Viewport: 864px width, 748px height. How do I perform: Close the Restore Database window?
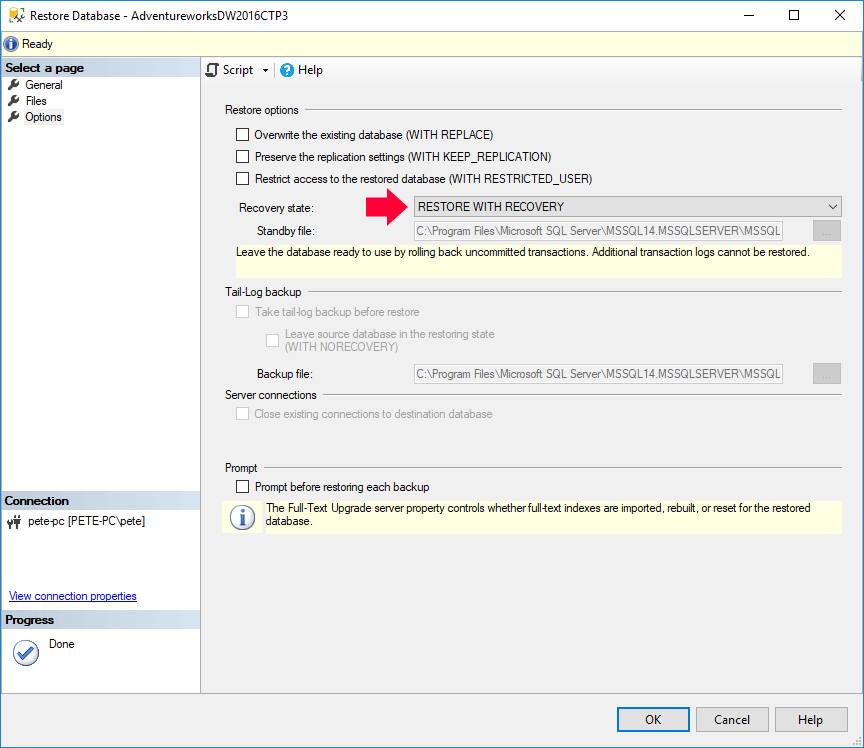pos(840,15)
